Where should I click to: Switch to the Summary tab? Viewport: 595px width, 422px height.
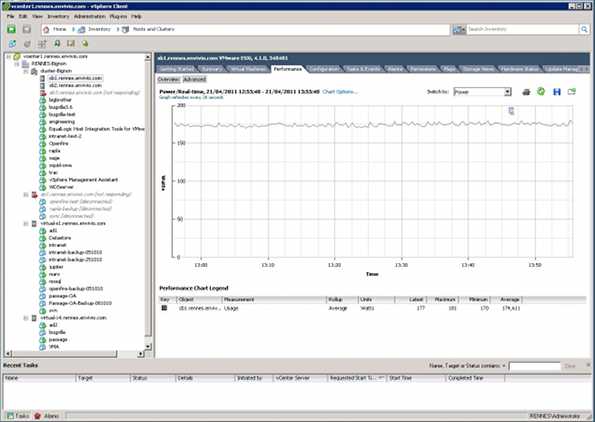(211, 69)
